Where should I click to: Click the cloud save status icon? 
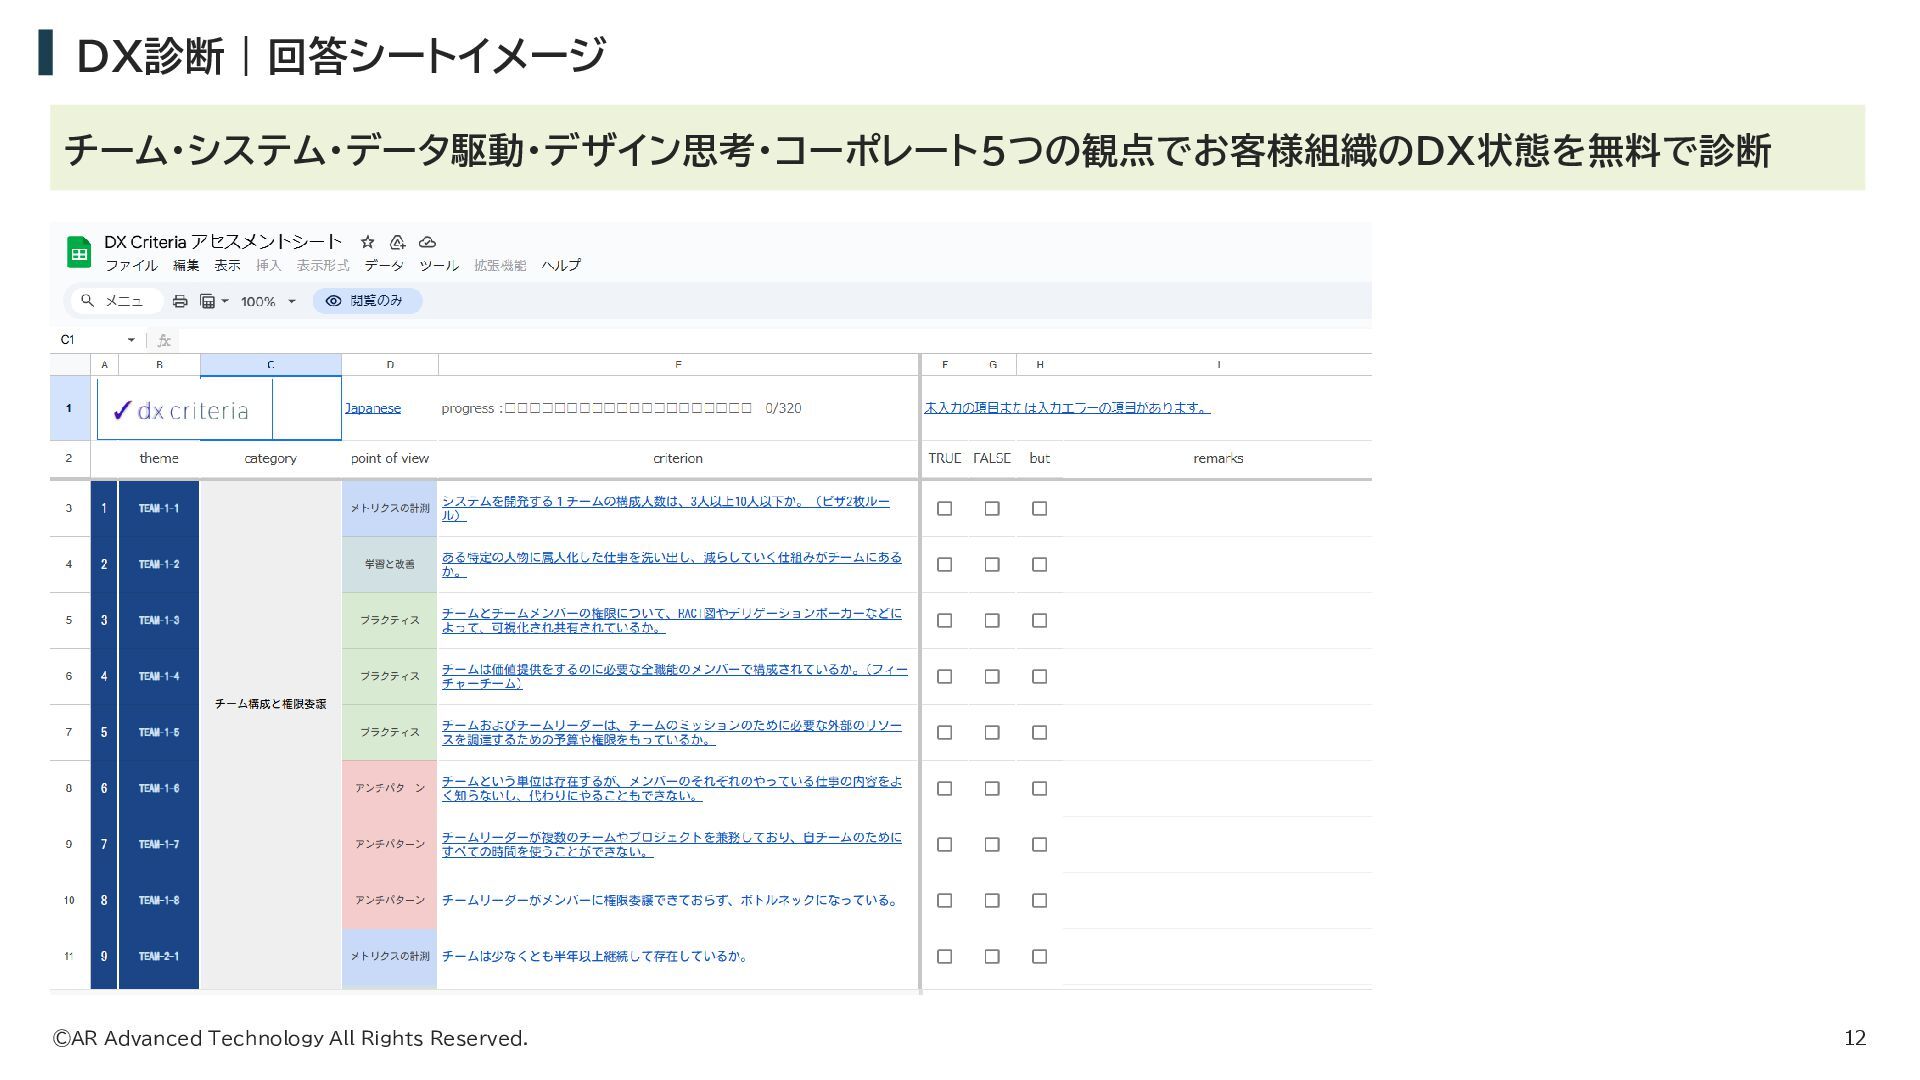click(x=427, y=242)
